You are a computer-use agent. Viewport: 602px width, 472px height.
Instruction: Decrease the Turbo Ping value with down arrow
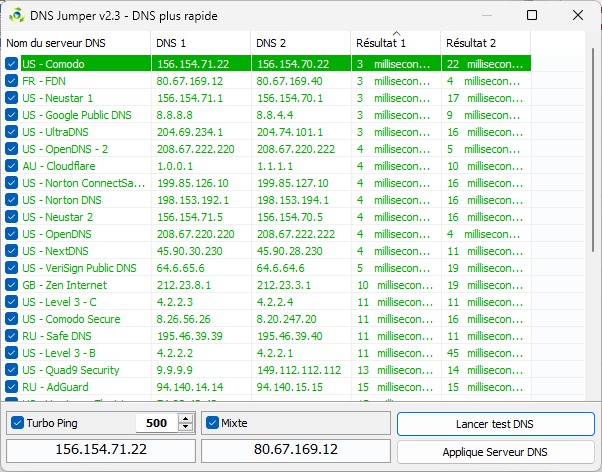tap(185, 427)
